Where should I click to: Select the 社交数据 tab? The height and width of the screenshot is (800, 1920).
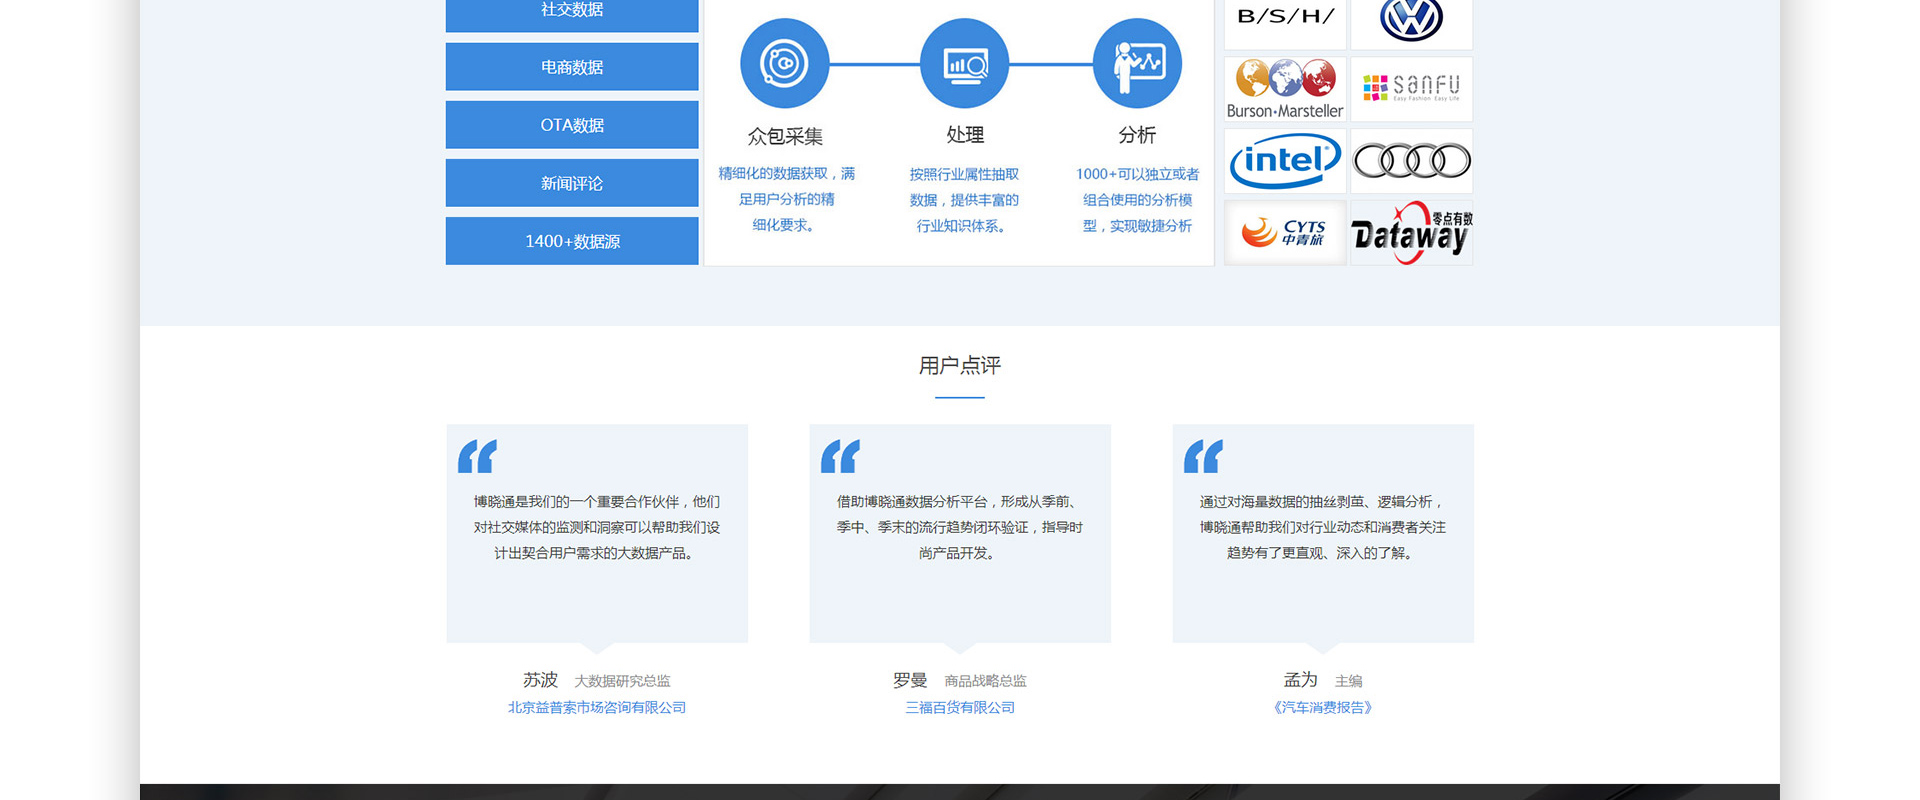click(572, 12)
